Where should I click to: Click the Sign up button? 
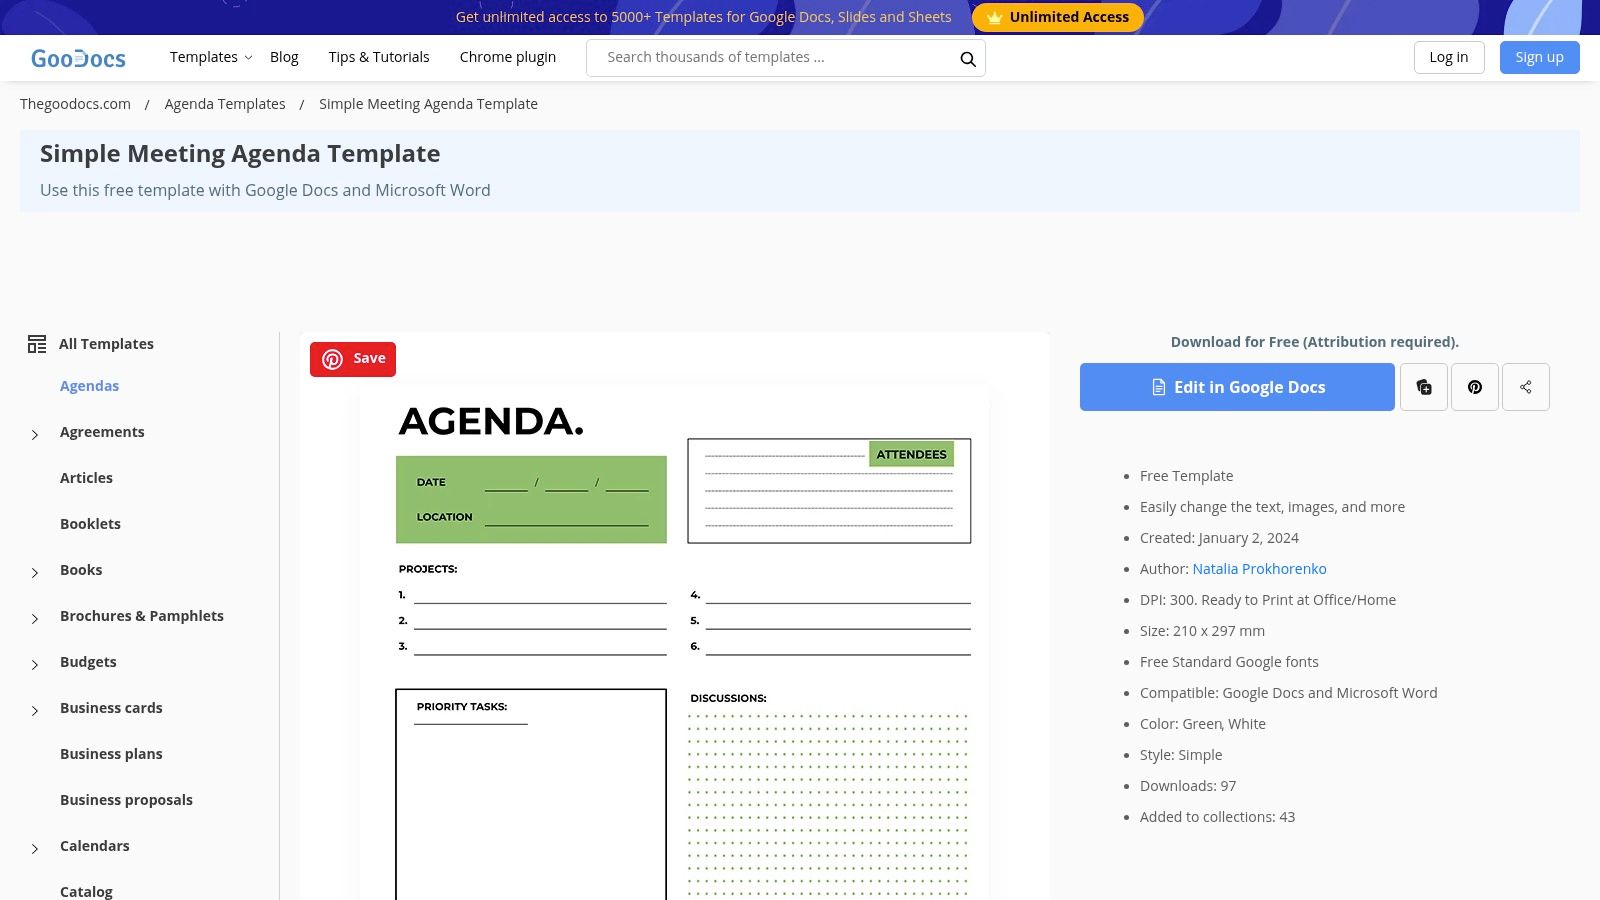pos(1539,57)
